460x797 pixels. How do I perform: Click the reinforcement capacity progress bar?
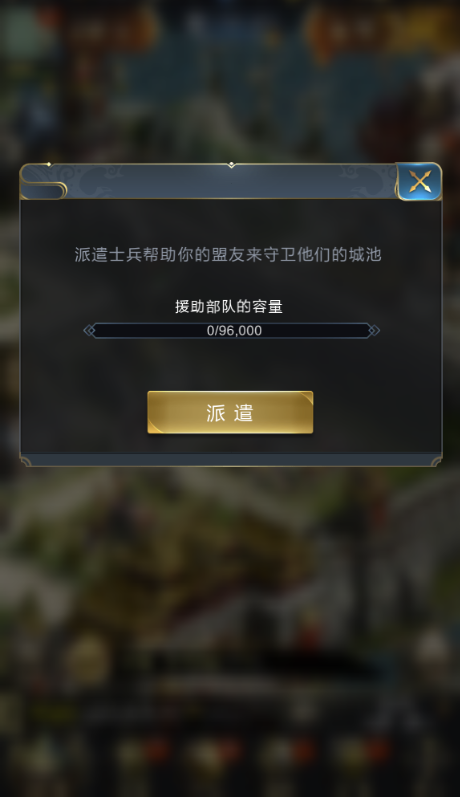click(x=232, y=330)
